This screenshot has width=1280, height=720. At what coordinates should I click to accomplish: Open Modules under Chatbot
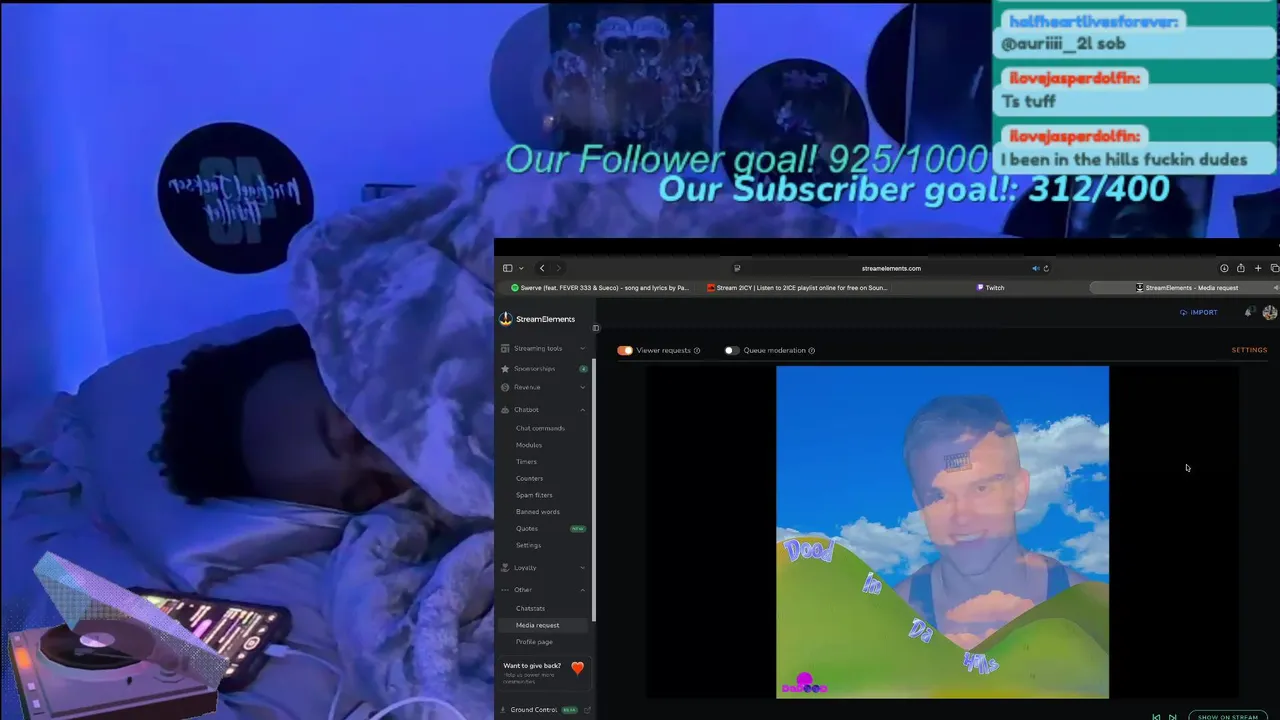[529, 445]
